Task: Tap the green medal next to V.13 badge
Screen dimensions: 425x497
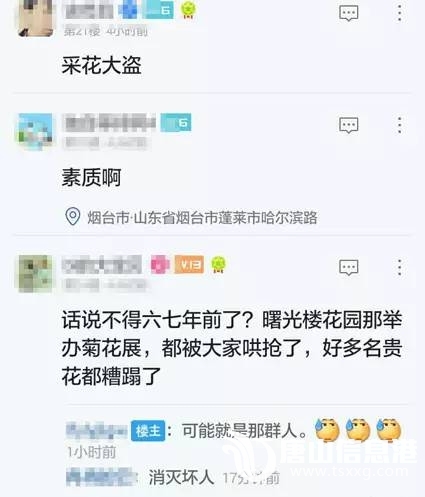Action: tap(218, 265)
